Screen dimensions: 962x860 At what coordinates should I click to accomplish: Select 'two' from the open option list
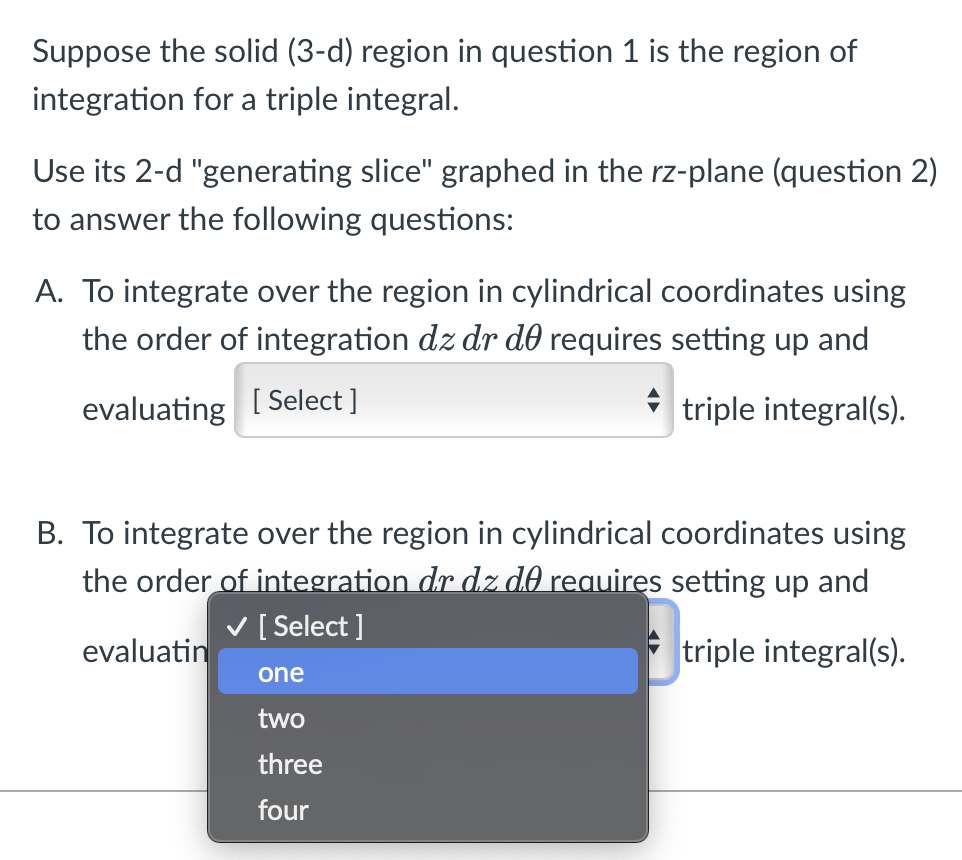click(281, 718)
